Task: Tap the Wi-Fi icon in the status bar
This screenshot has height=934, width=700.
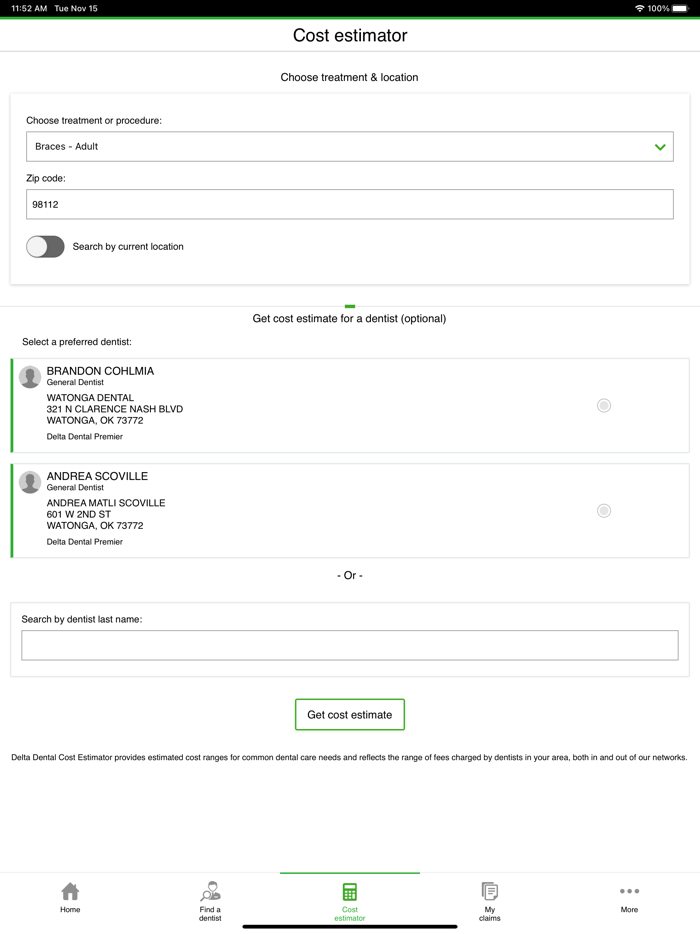Action: point(638,8)
